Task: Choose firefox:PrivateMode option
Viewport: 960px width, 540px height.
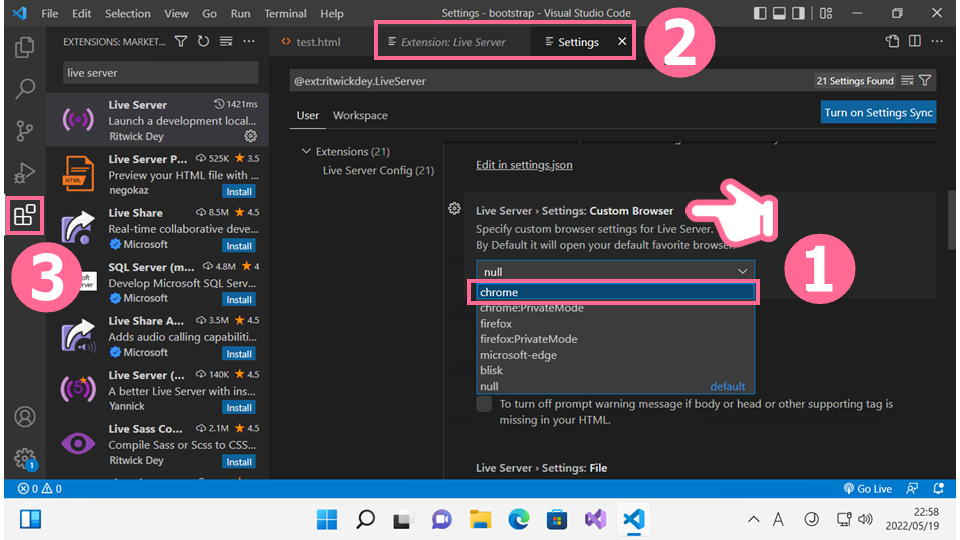Action: [615, 339]
